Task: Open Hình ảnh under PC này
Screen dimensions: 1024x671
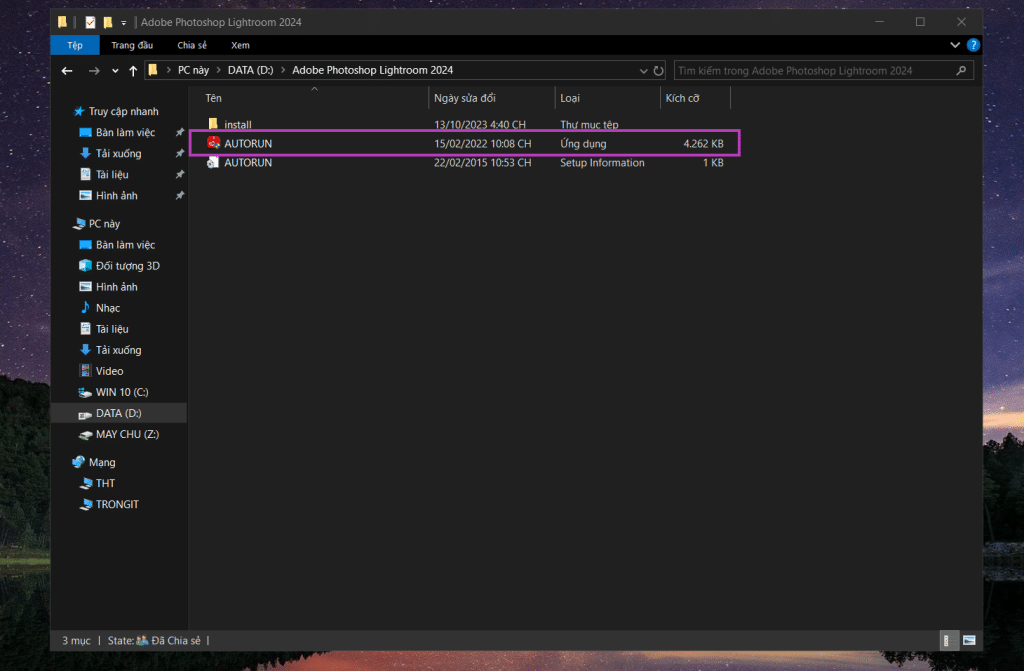Action: coord(108,287)
